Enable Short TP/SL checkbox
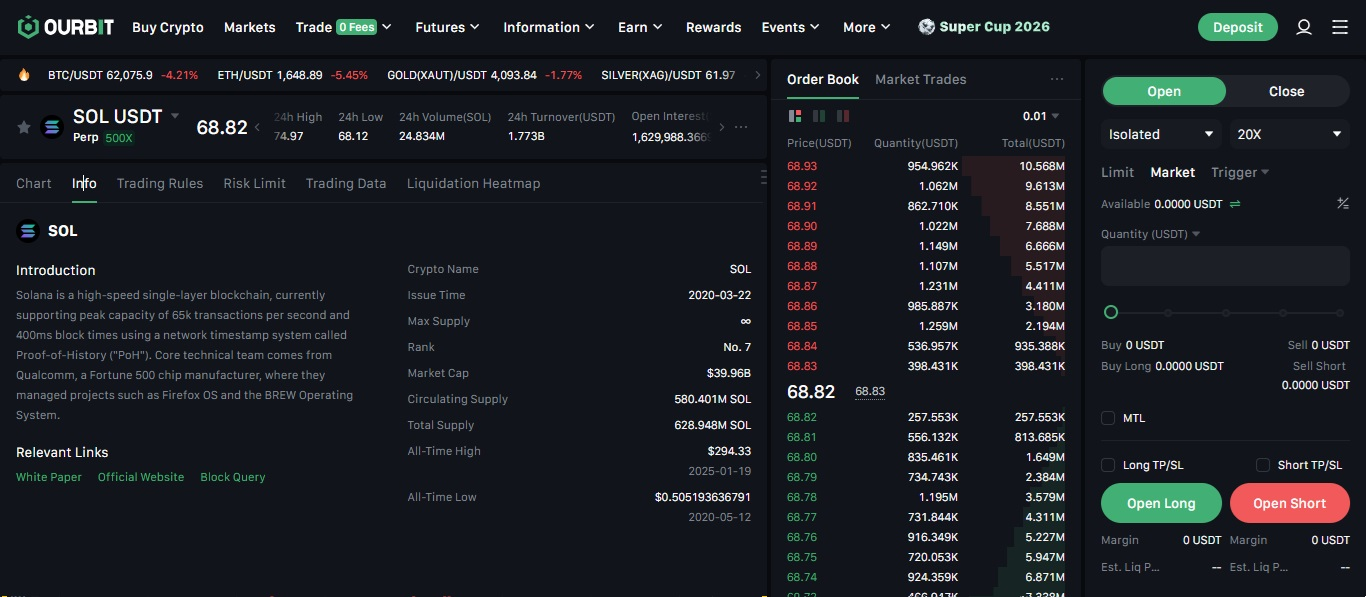 tap(1263, 465)
